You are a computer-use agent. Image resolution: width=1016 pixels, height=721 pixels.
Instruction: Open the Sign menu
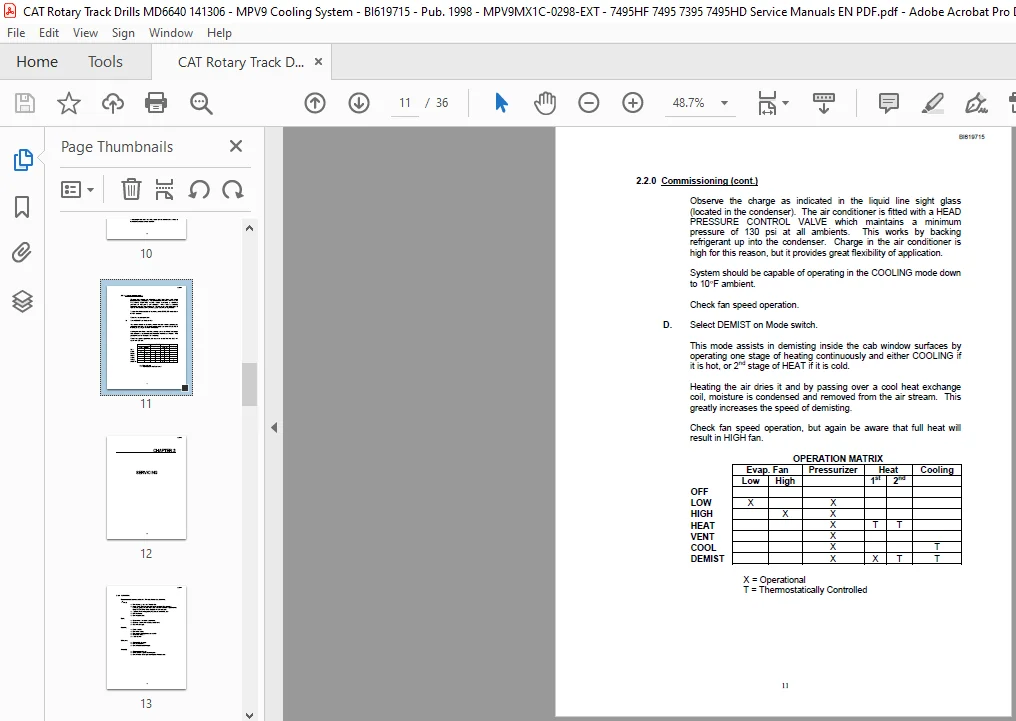[x=123, y=32]
